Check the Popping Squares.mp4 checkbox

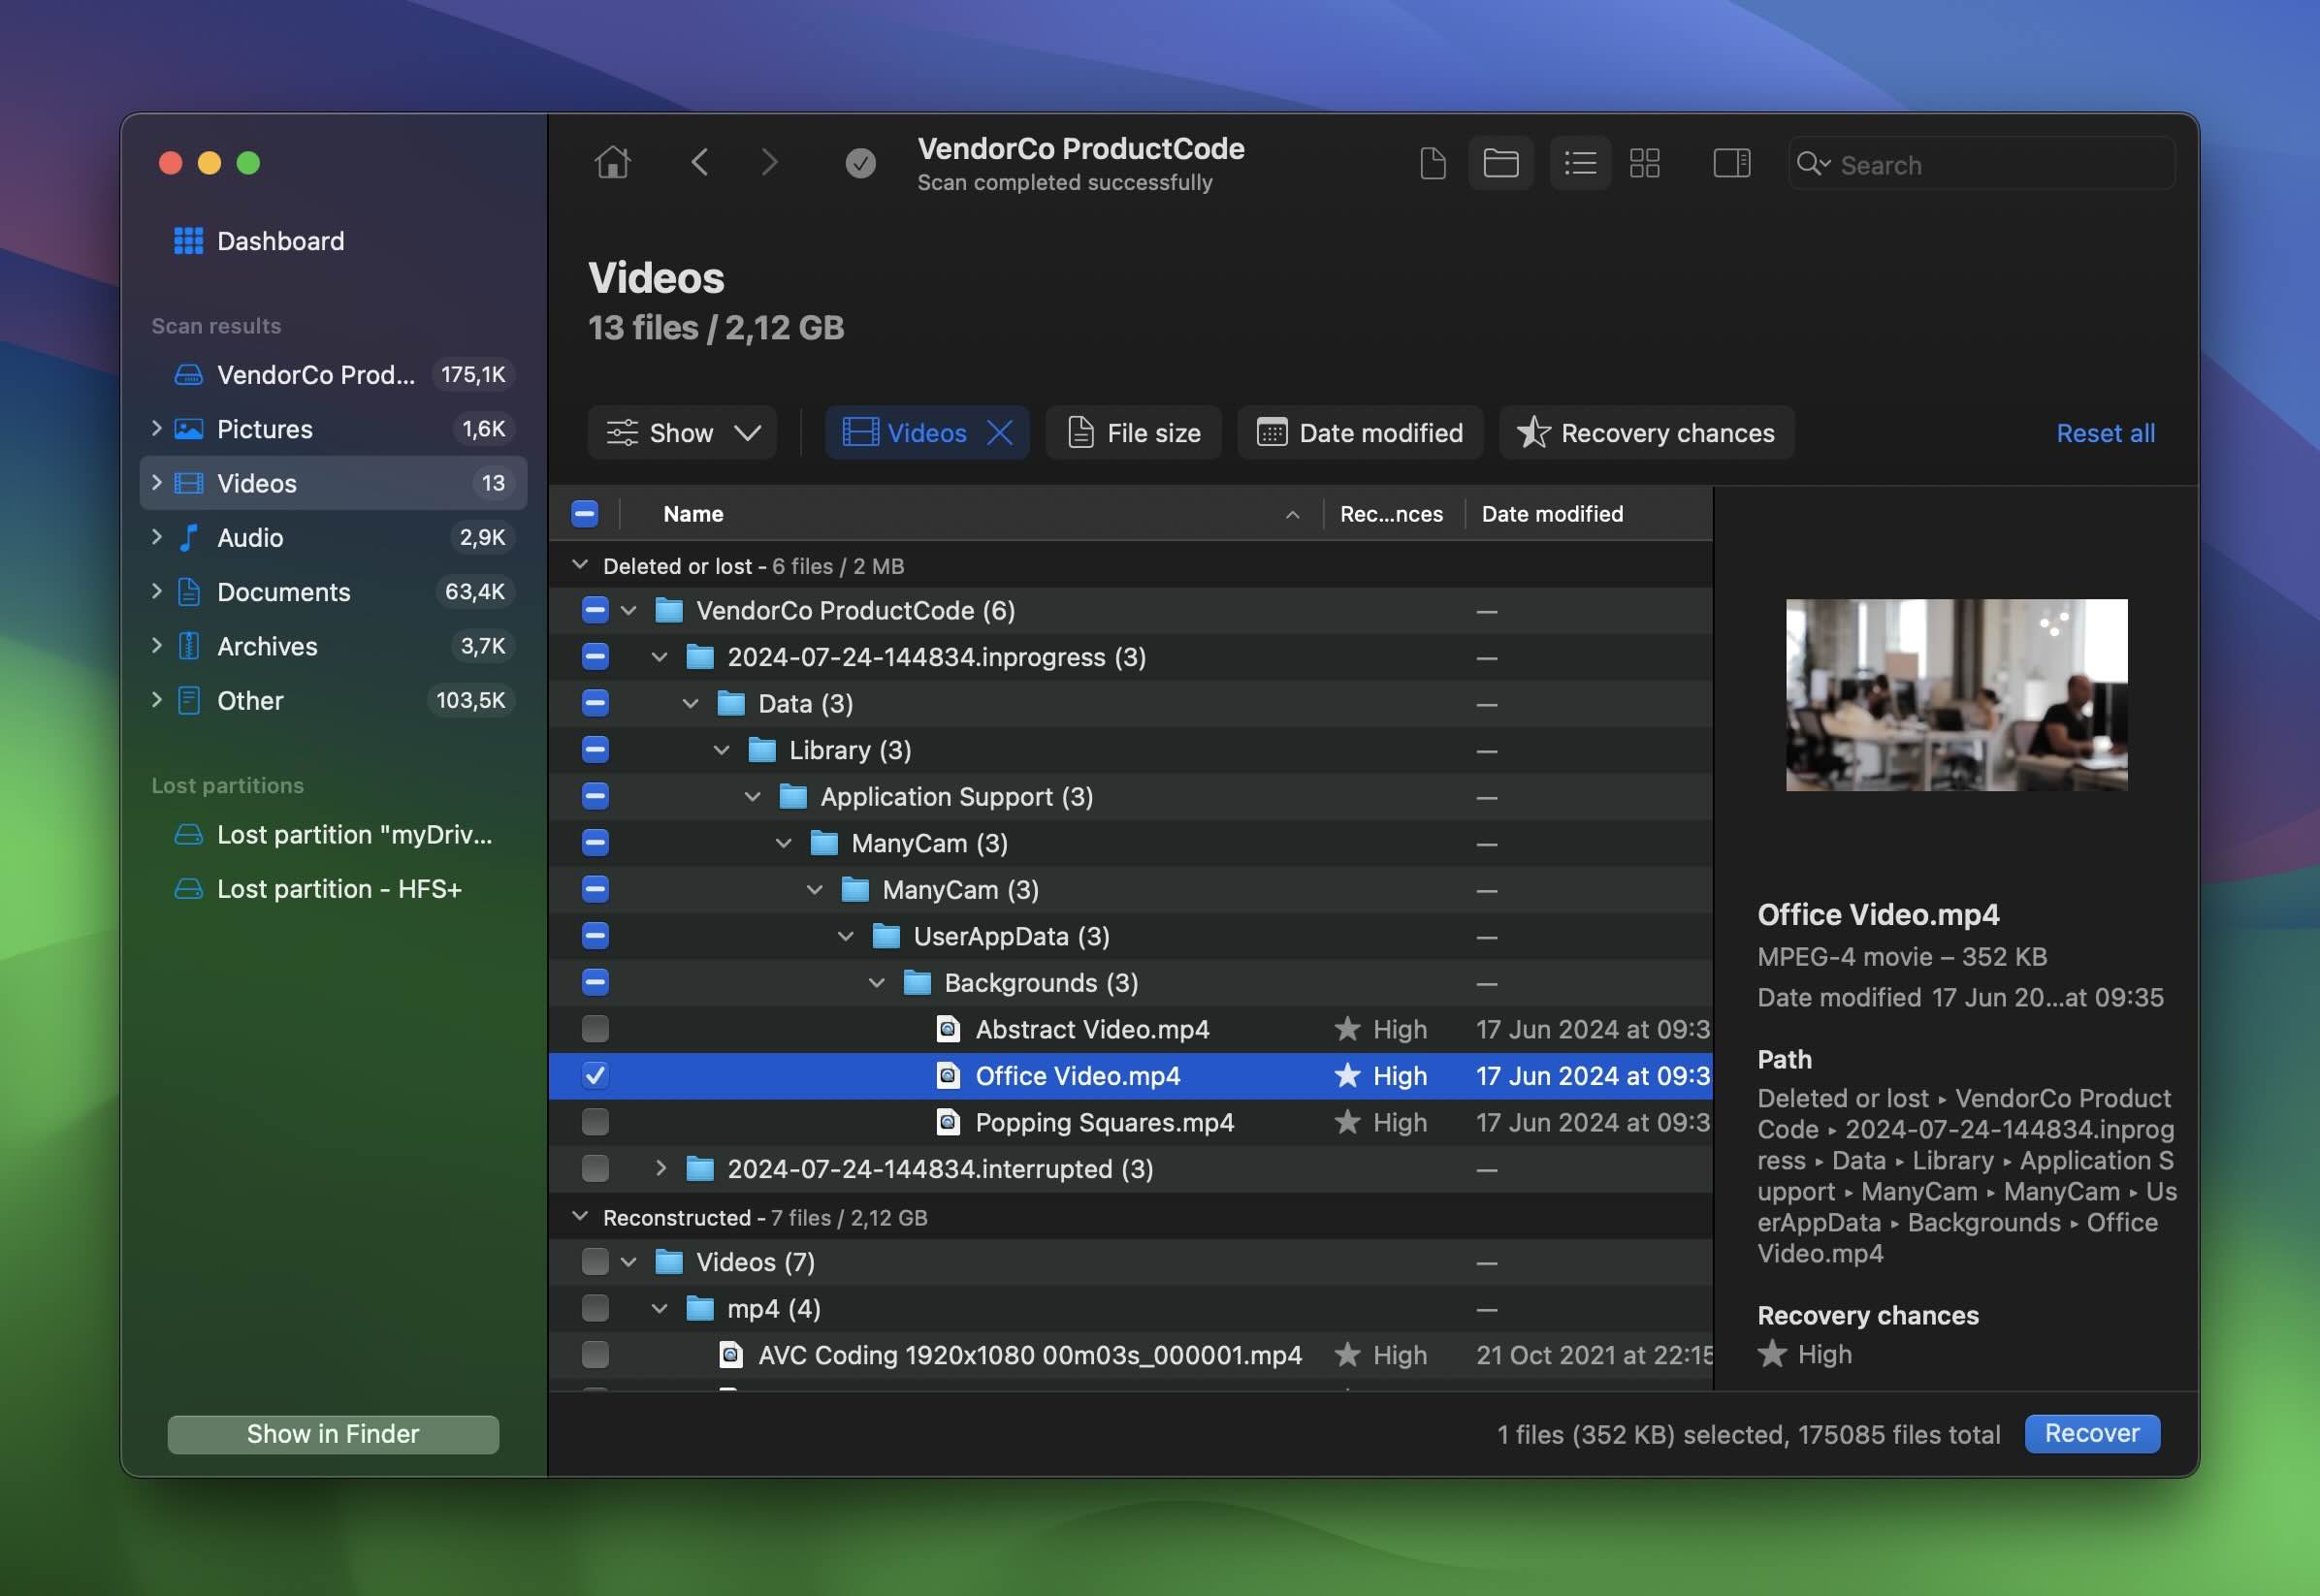point(595,1122)
